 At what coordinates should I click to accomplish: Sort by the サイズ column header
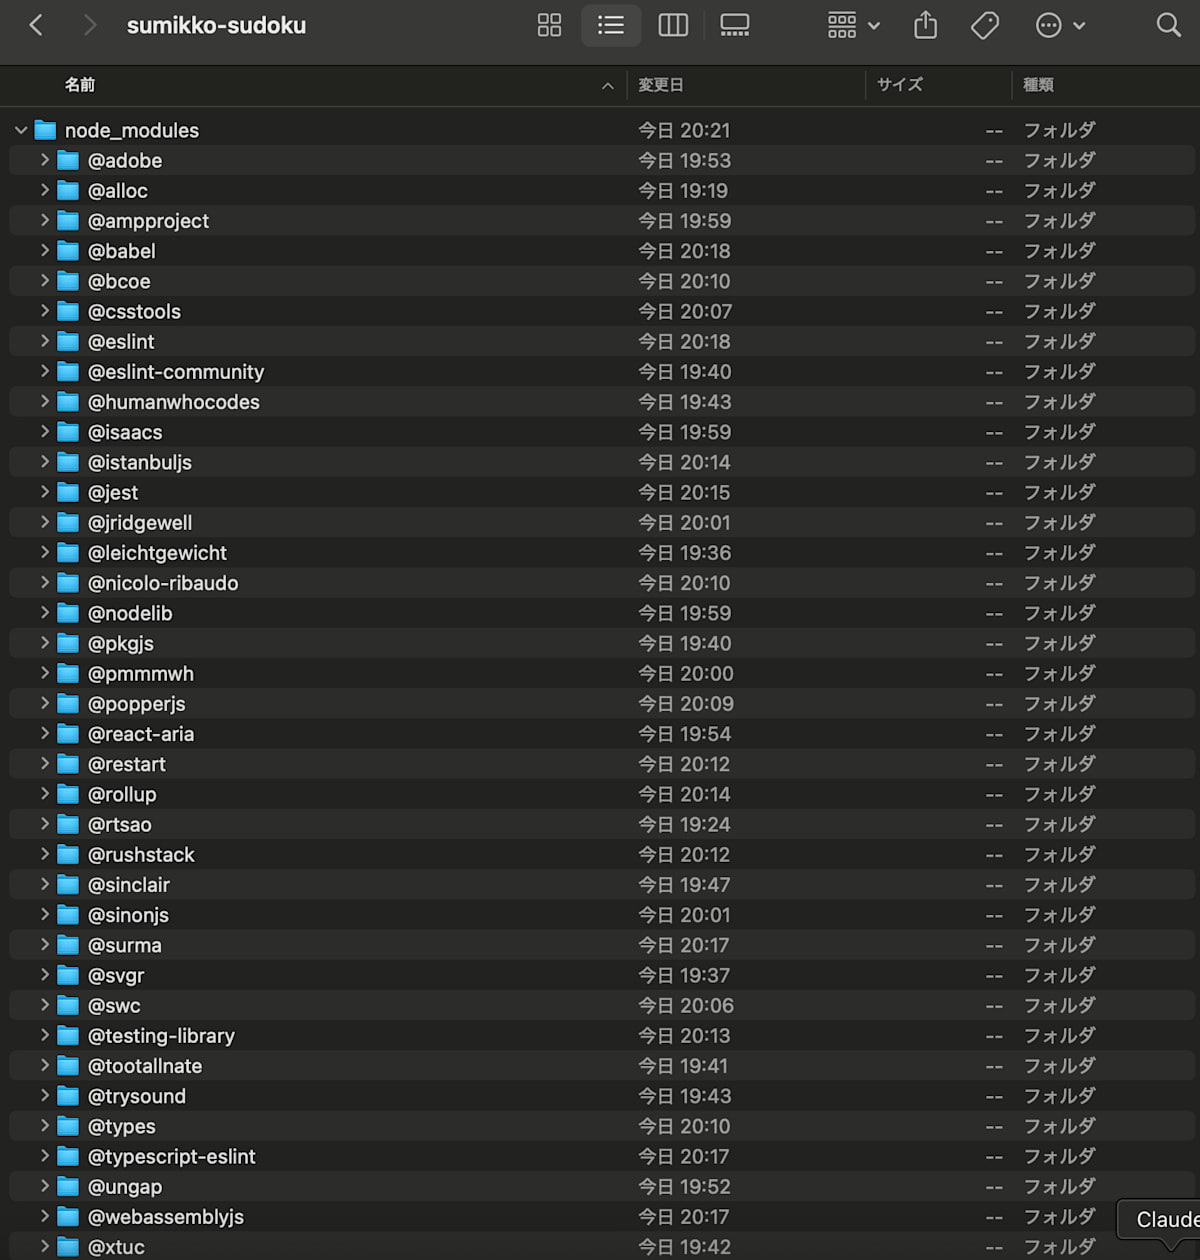pos(900,85)
